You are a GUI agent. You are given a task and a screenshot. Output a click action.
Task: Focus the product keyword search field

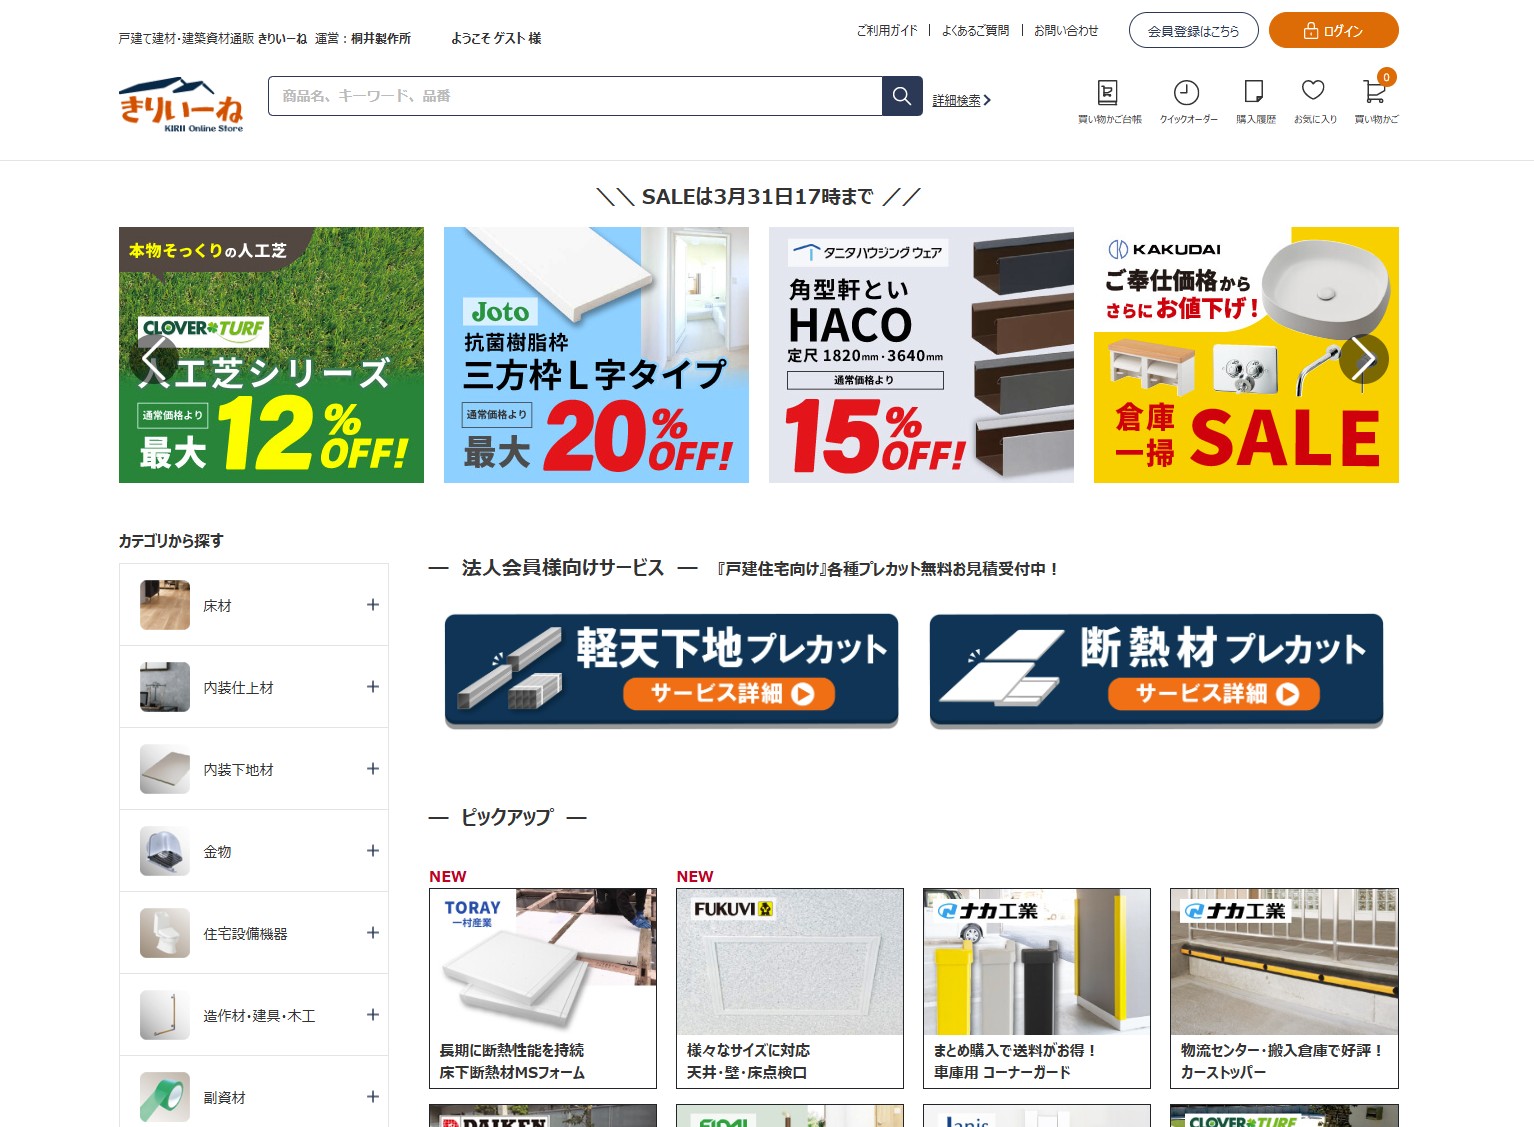[575, 96]
